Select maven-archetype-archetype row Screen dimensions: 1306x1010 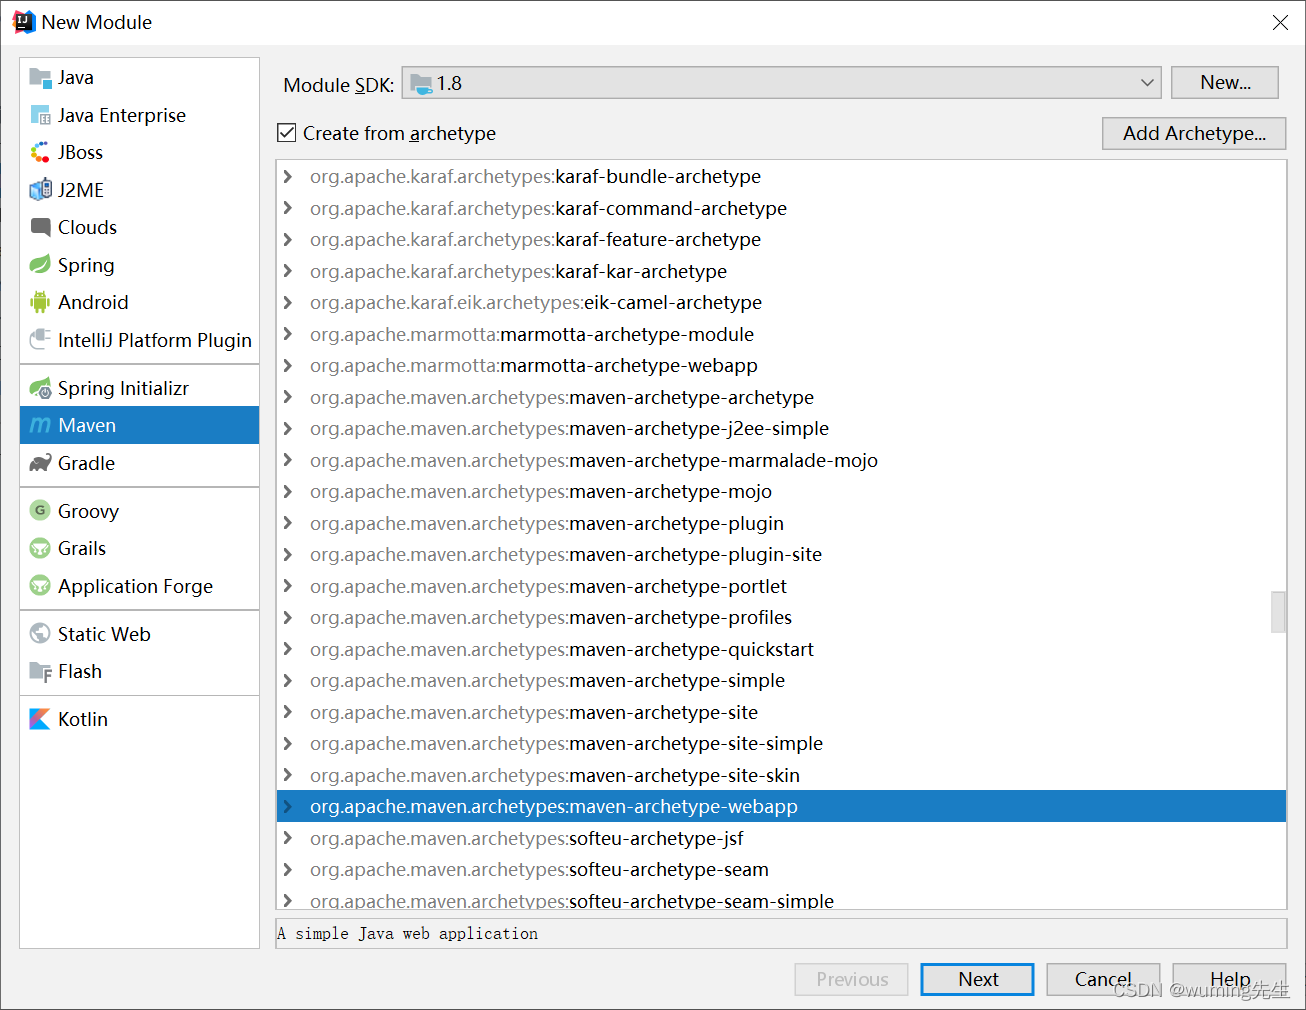781,397
